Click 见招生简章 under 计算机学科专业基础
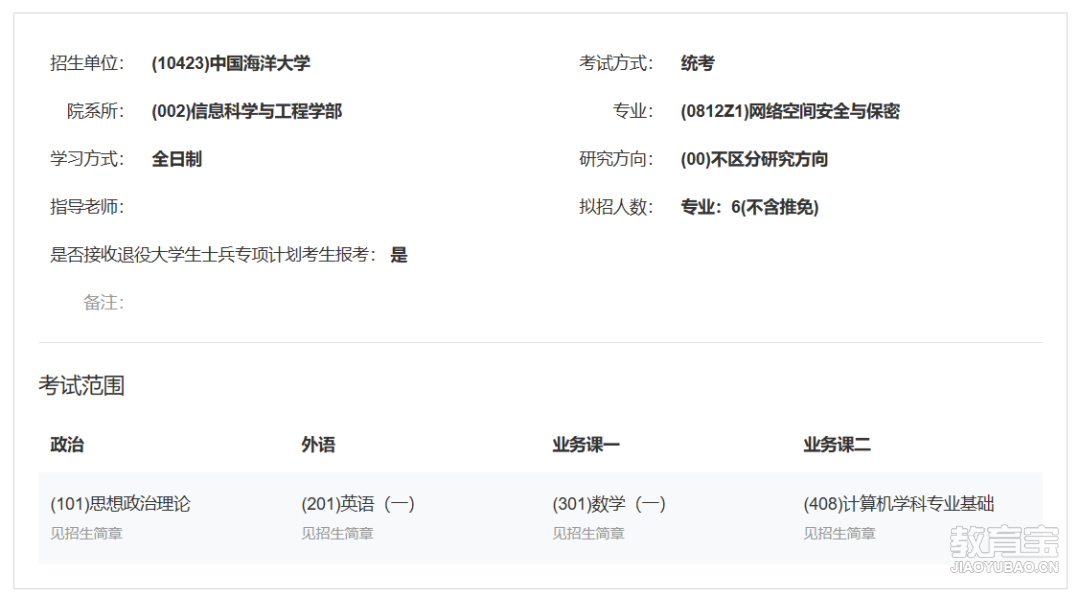The width and height of the screenshot is (1080, 596). coord(840,533)
